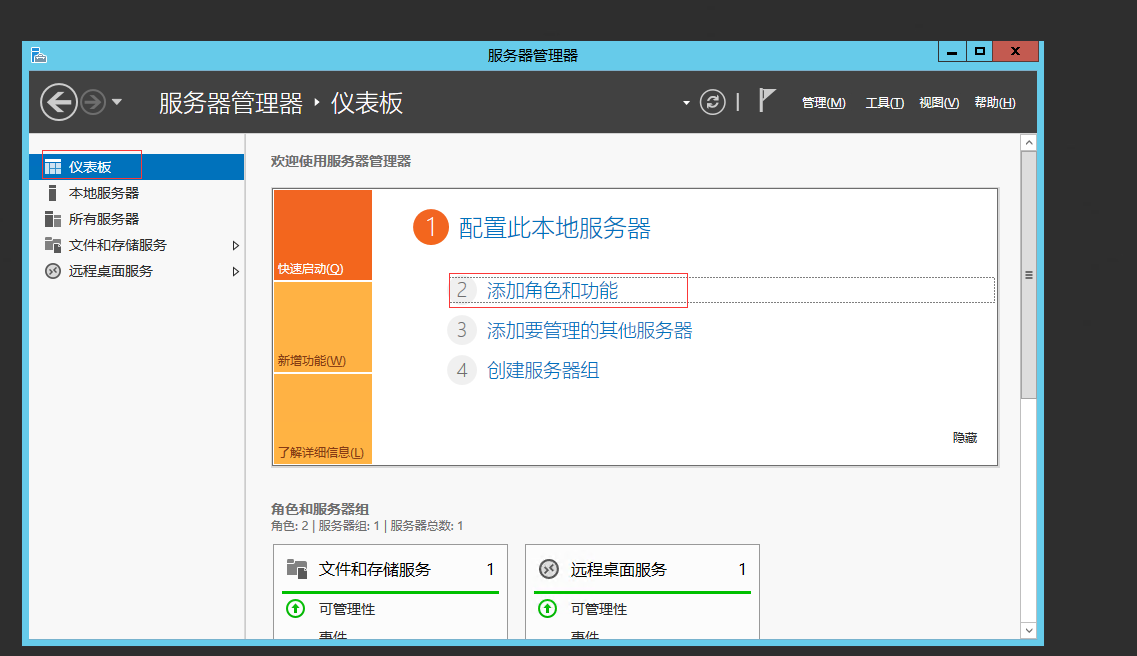Expand 文件和存储服务 sidebar arrow
Image resolution: width=1137 pixels, height=656 pixels.
click(x=236, y=245)
